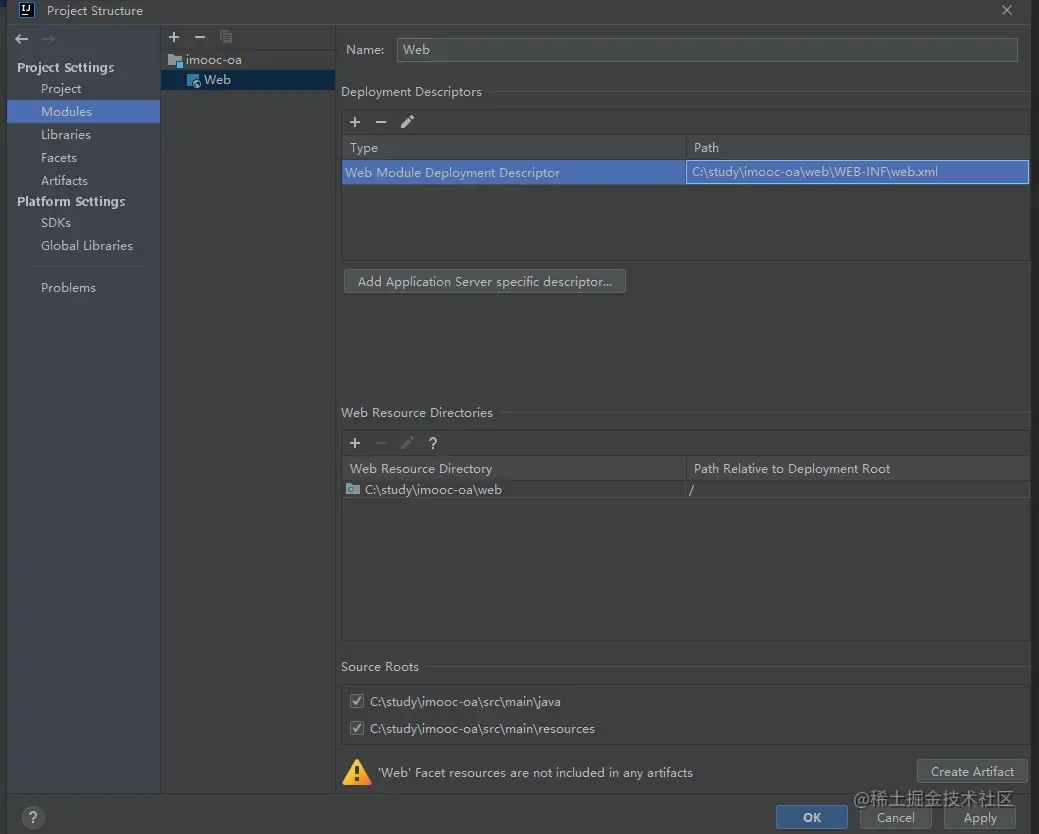
Task: Click the warning triangle icon
Action: [x=356, y=772]
